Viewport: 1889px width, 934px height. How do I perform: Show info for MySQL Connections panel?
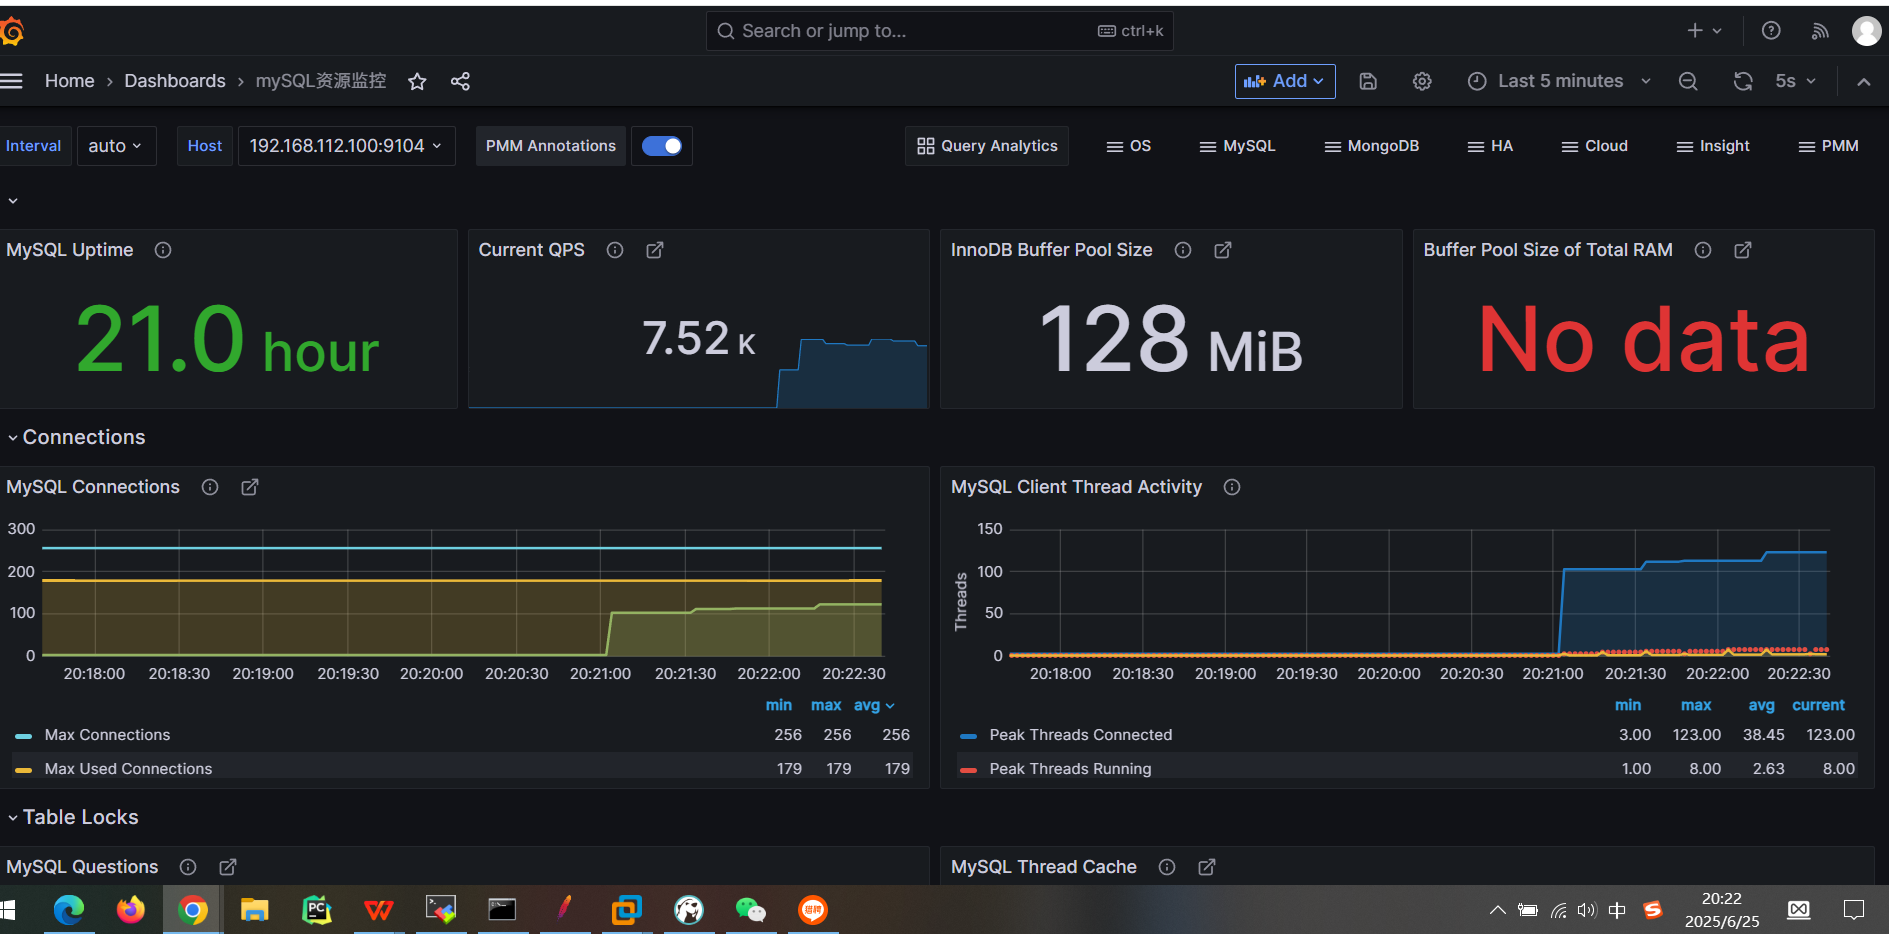click(x=210, y=487)
